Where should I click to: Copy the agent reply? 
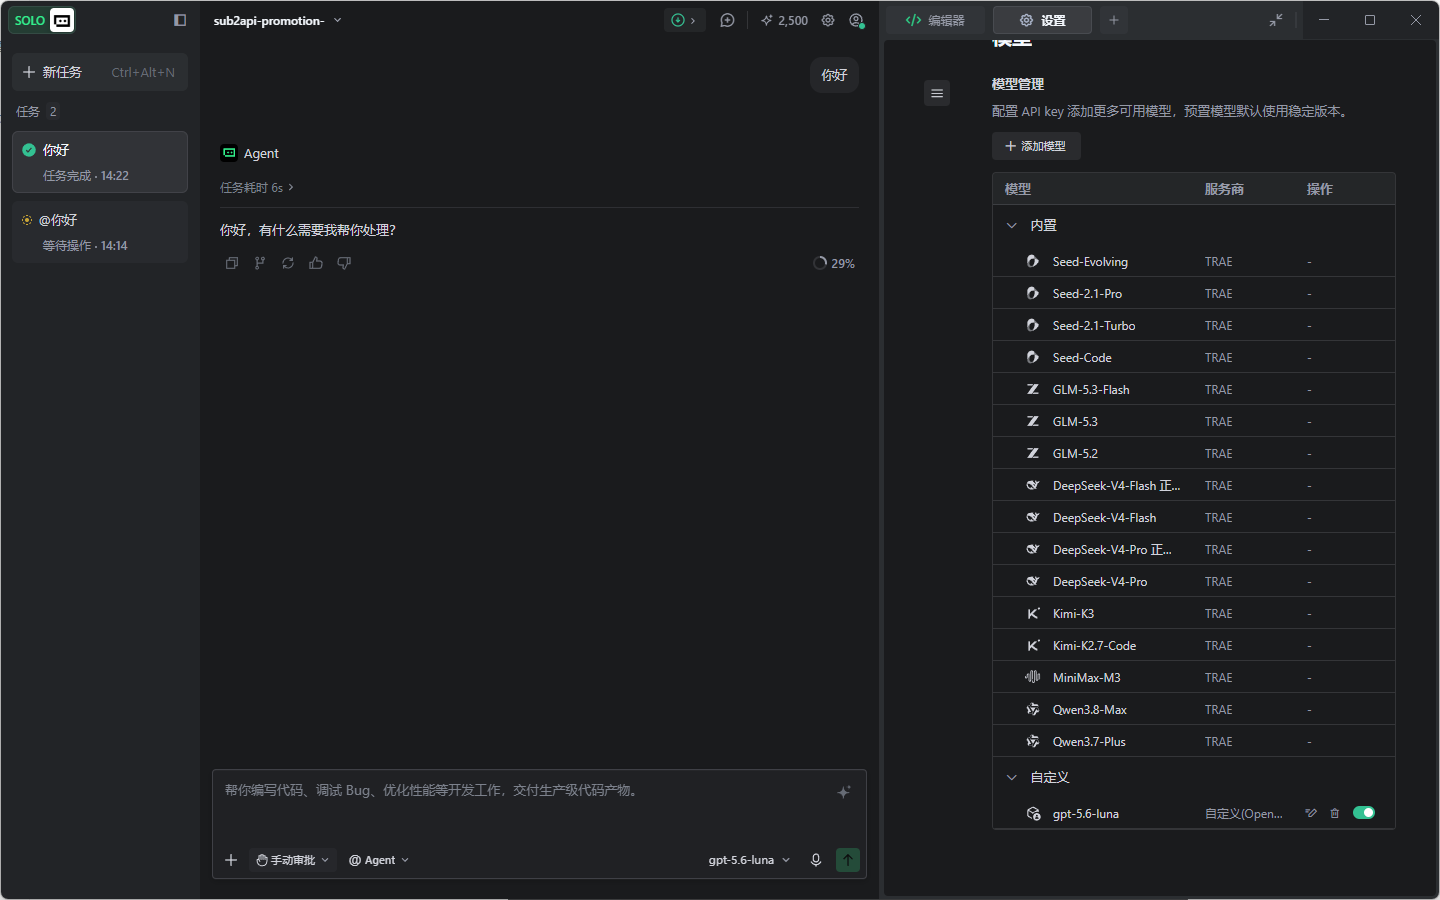pyautogui.click(x=232, y=263)
